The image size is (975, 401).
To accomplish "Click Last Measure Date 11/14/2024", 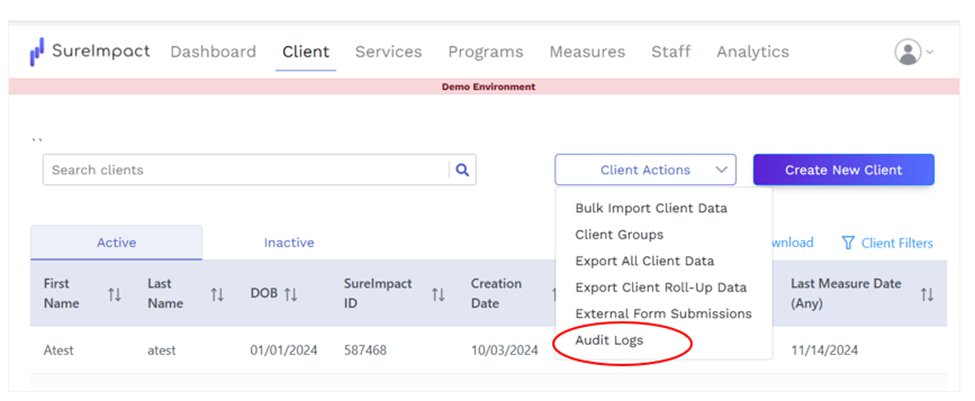I will tap(825, 351).
